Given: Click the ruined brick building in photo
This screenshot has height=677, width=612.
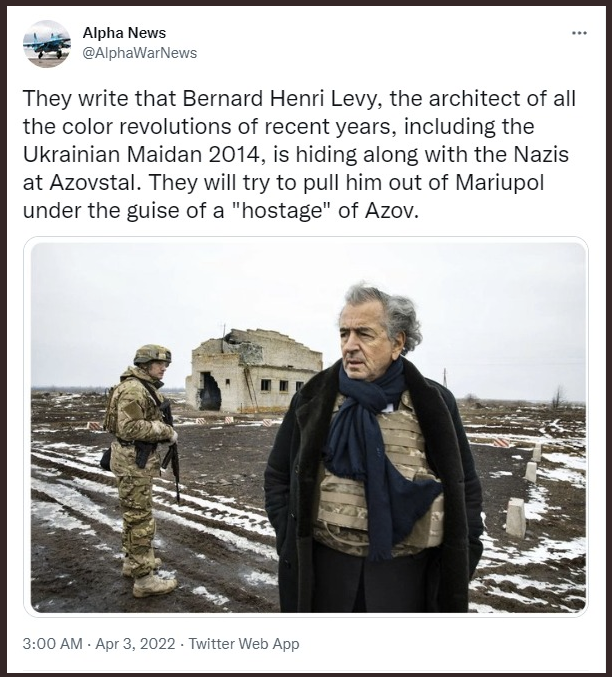Looking at the screenshot, I should [x=253, y=371].
